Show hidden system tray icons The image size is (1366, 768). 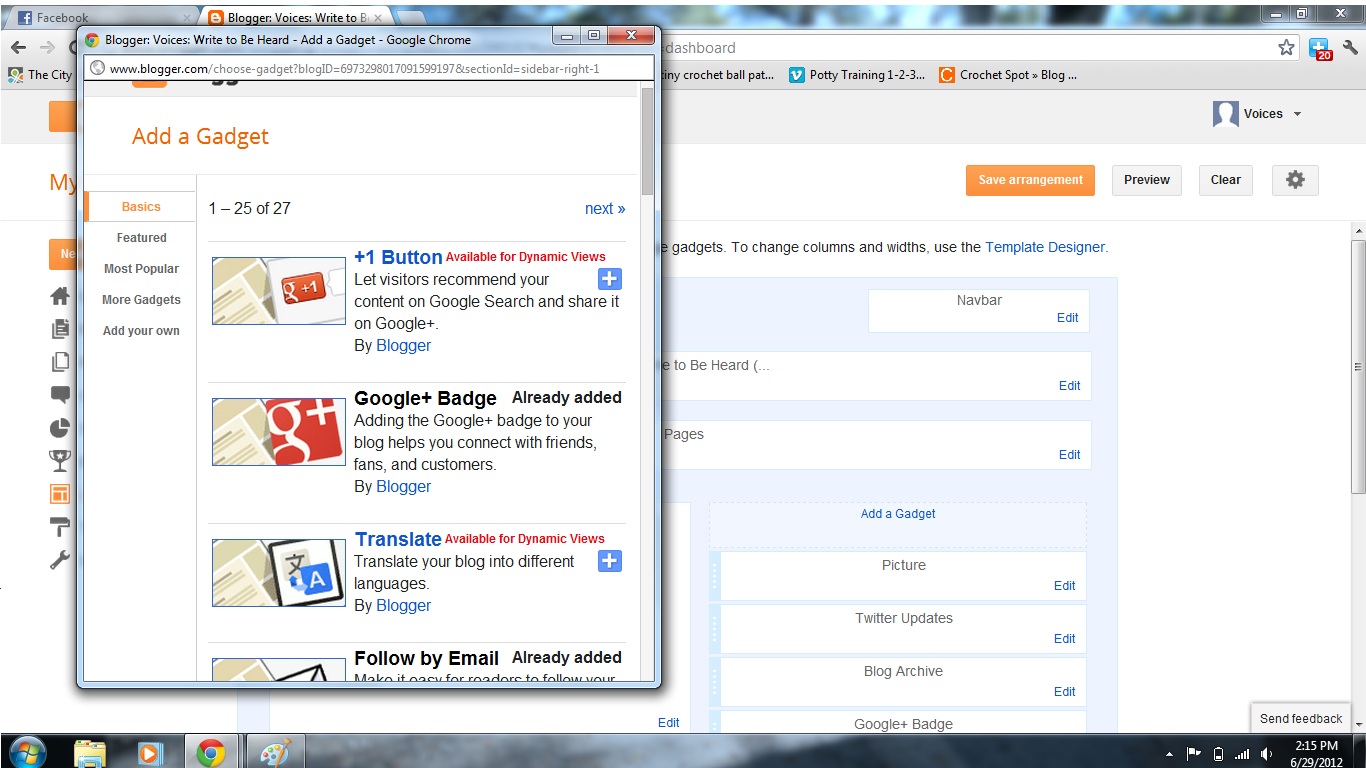tap(1170, 754)
